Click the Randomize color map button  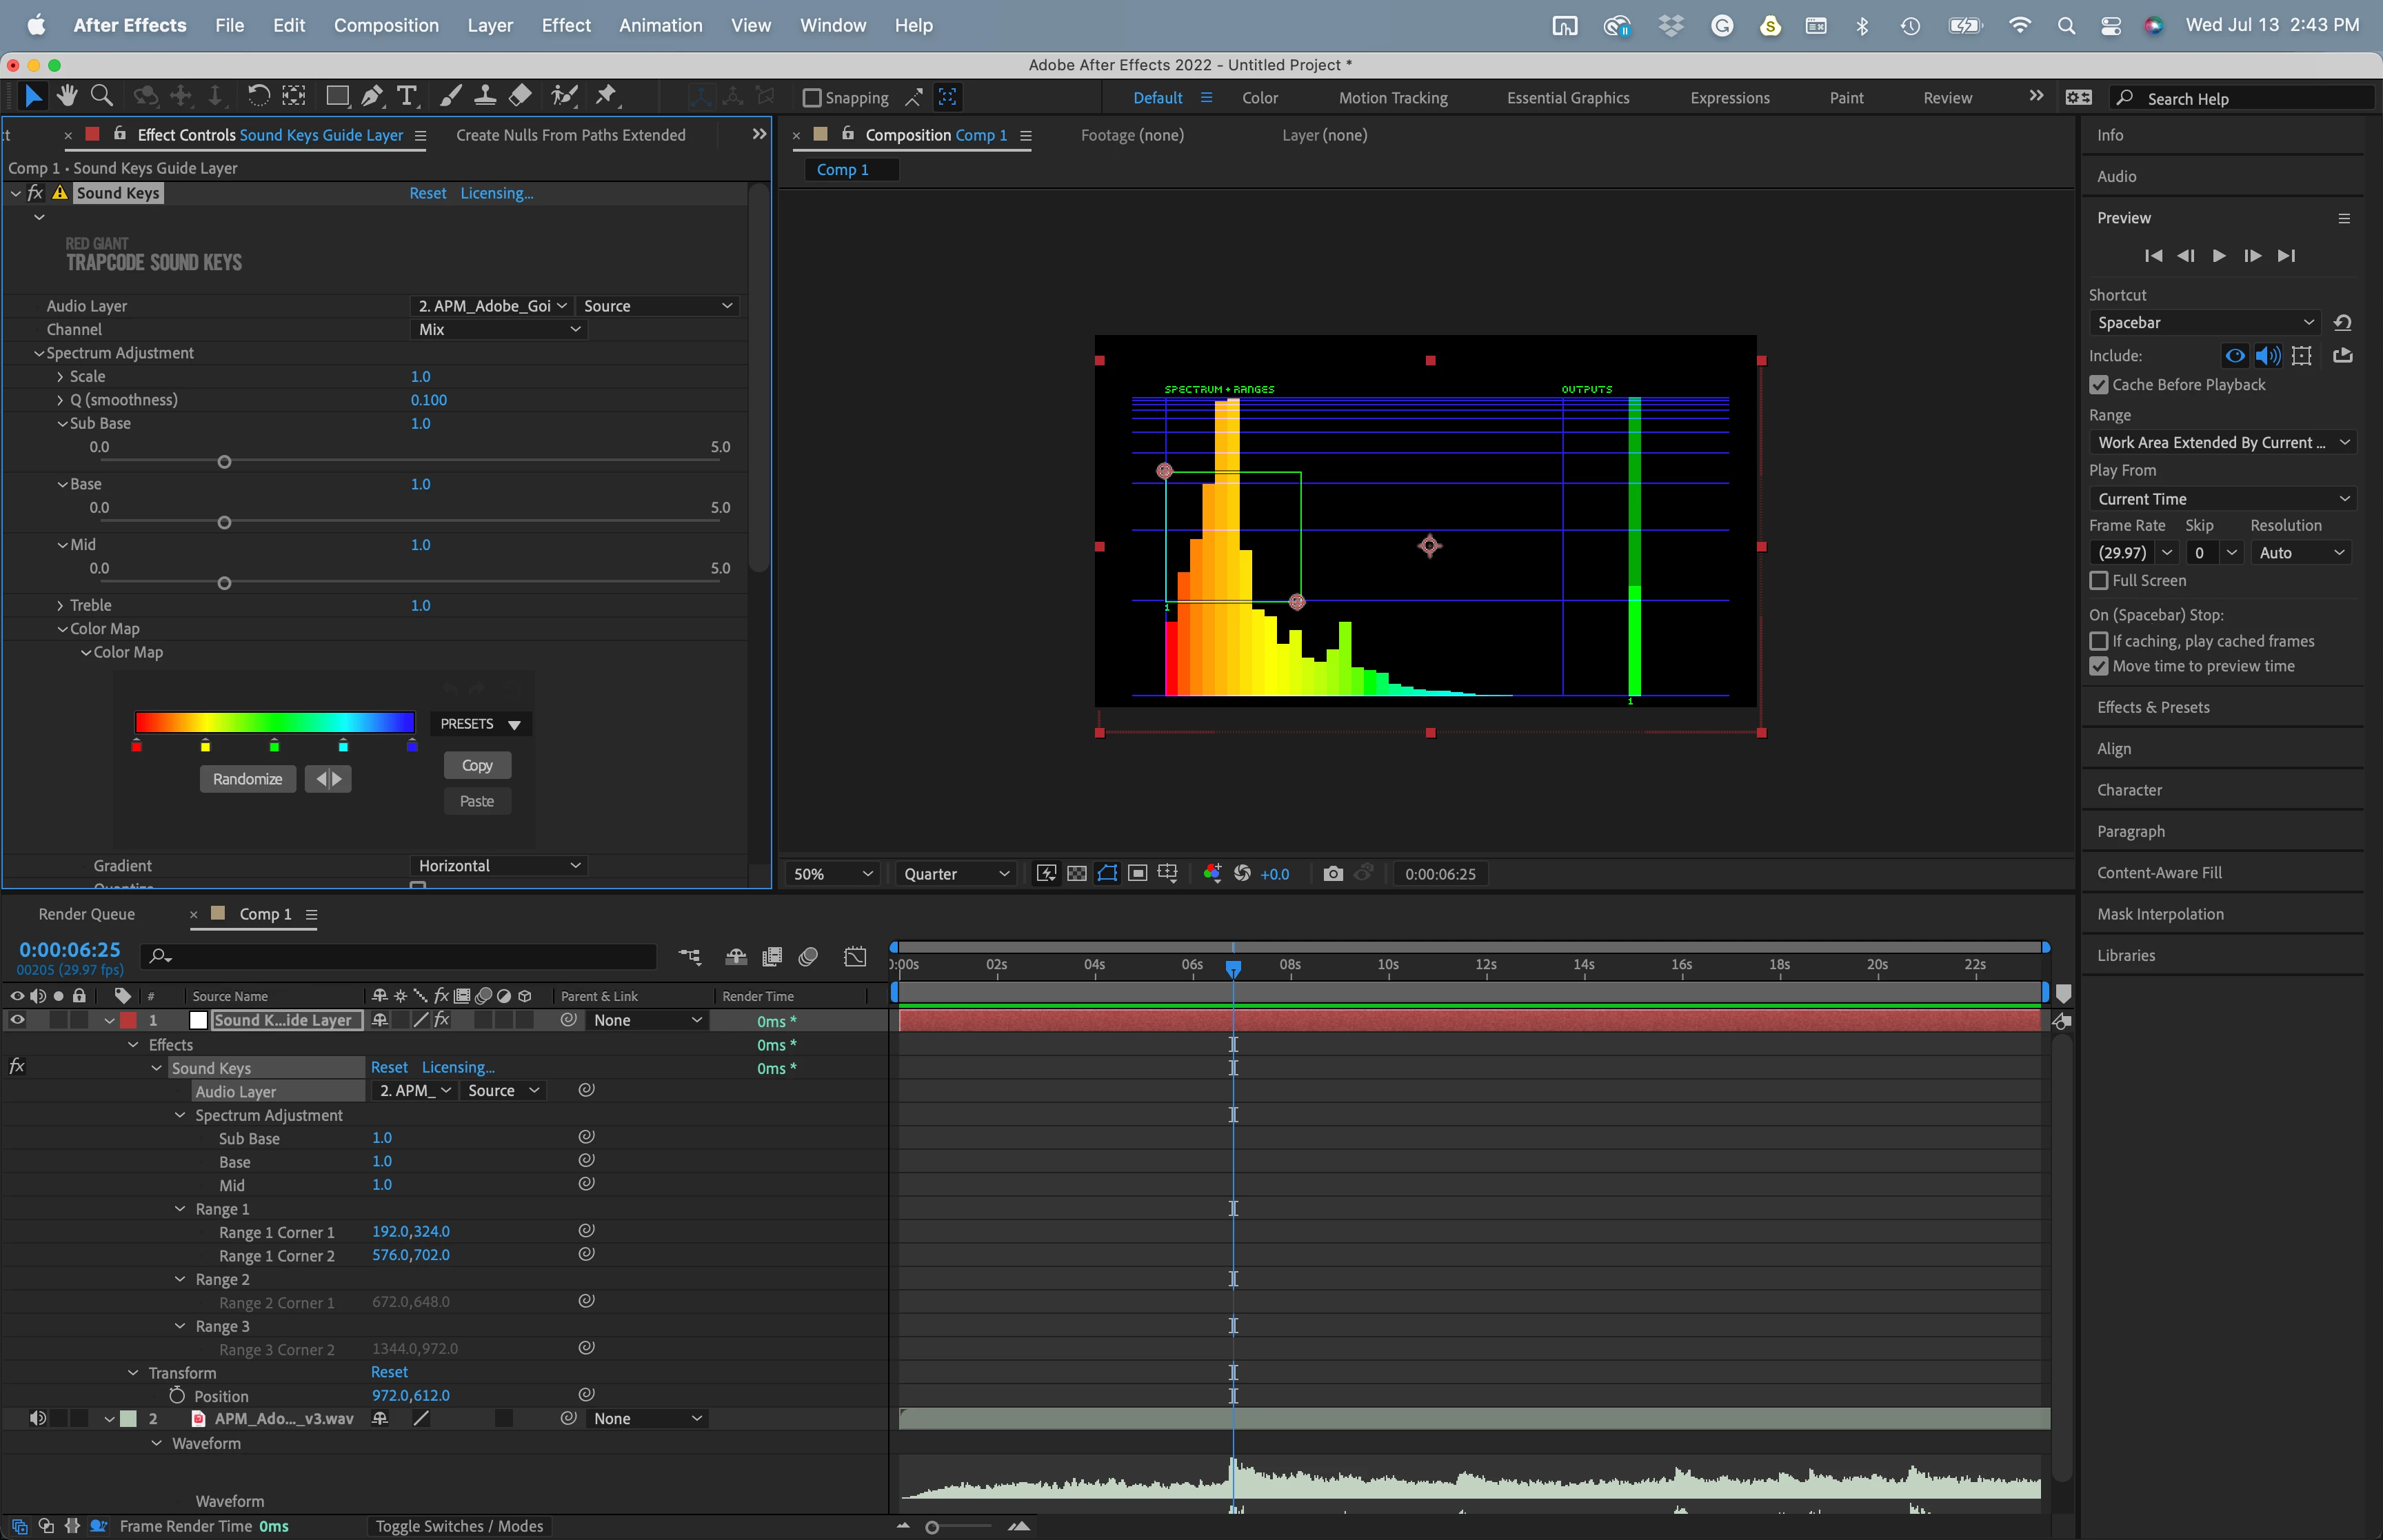click(x=247, y=779)
